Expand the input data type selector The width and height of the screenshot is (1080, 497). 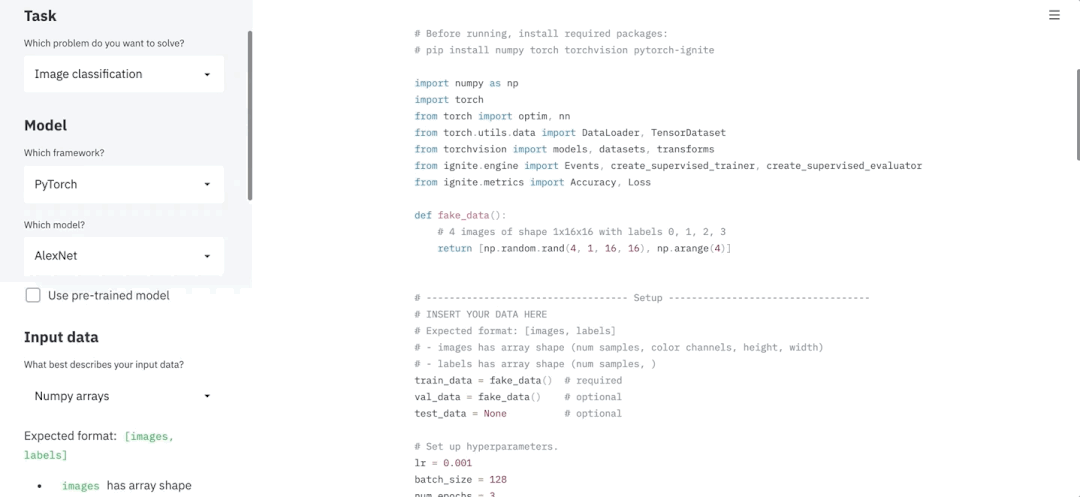(x=124, y=396)
